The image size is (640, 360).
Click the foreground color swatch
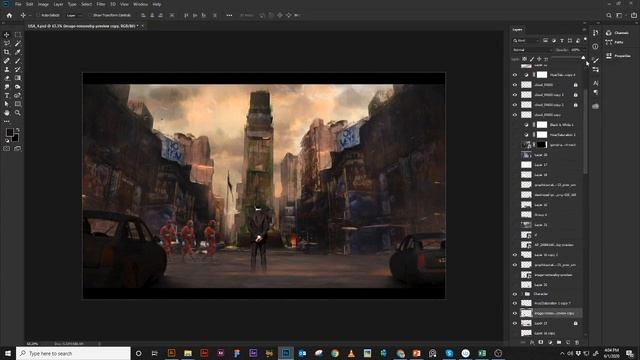tap(9, 132)
